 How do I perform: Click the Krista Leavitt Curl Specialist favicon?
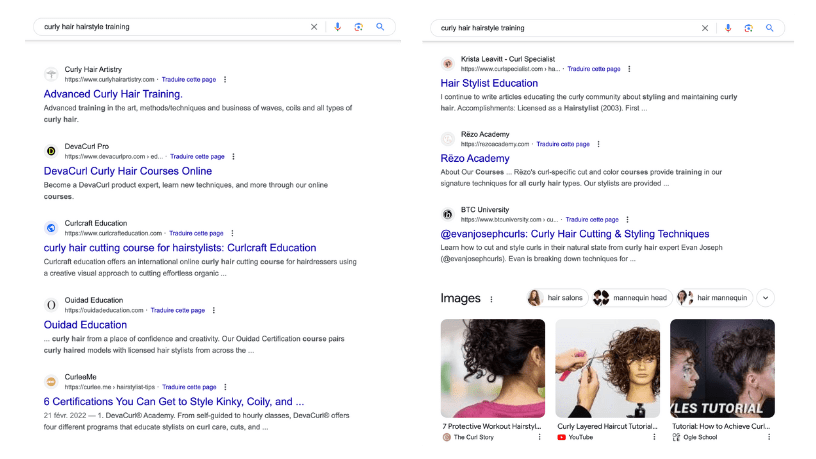click(448, 63)
